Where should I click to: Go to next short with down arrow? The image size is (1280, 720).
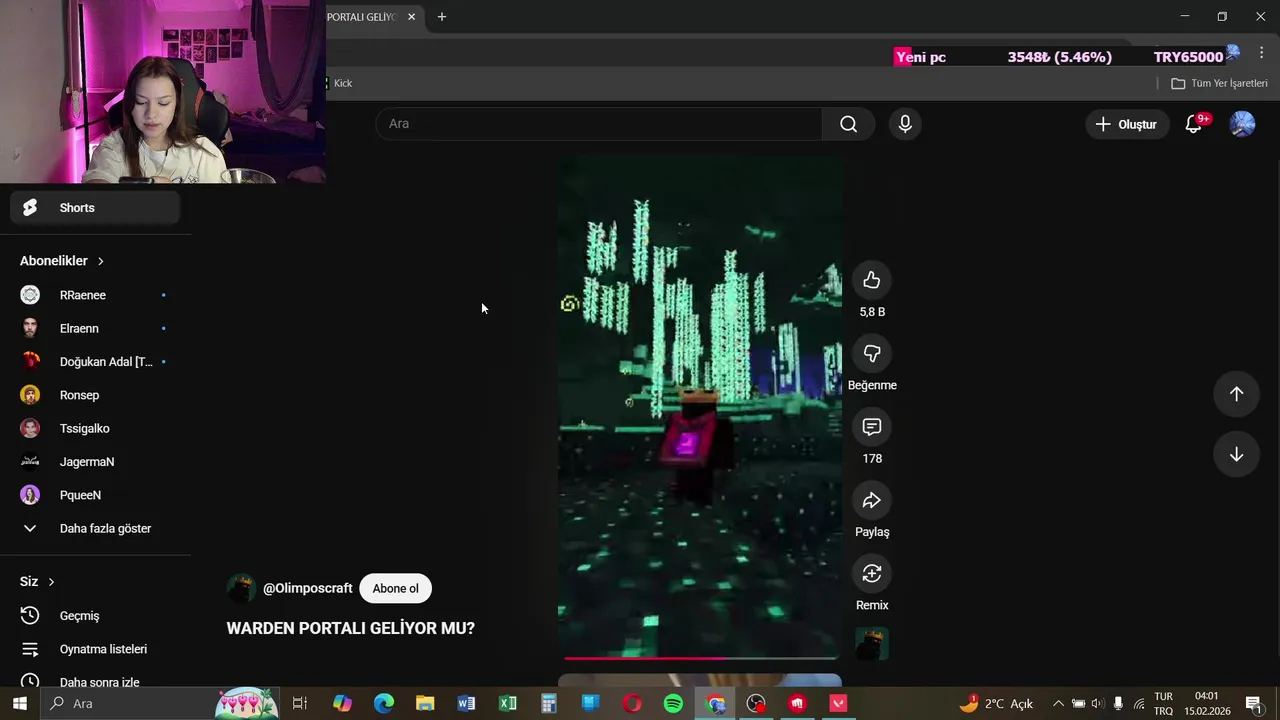1236,454
